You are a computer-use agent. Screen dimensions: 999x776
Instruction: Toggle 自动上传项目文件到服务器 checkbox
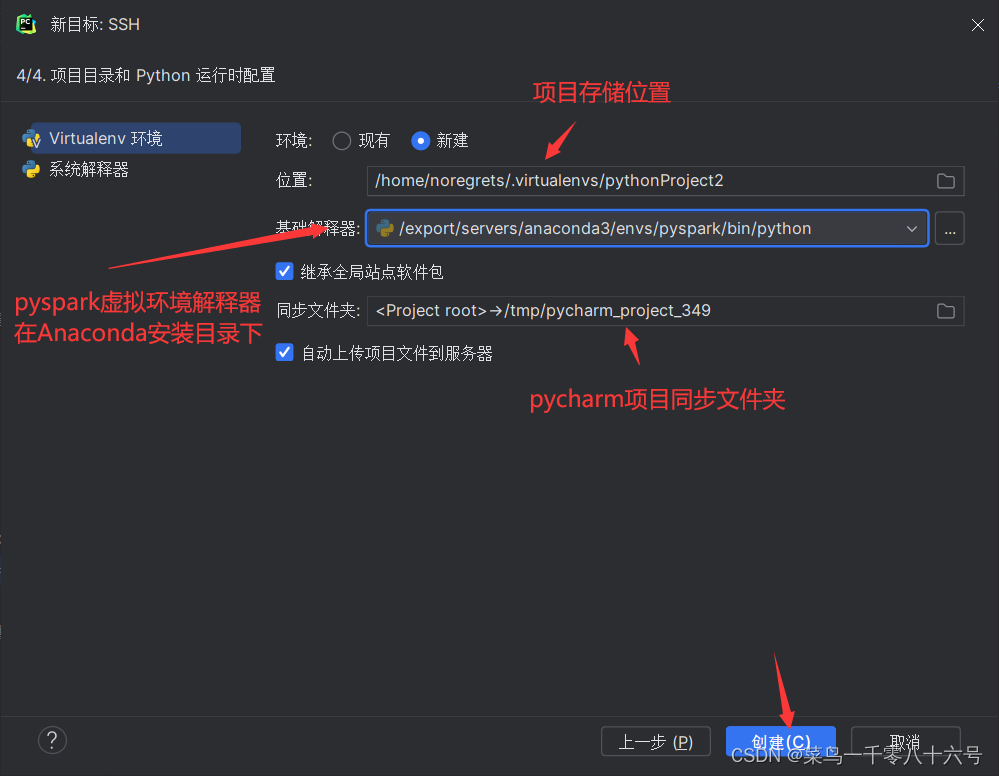pyautogui.click(x=284, y=352)
